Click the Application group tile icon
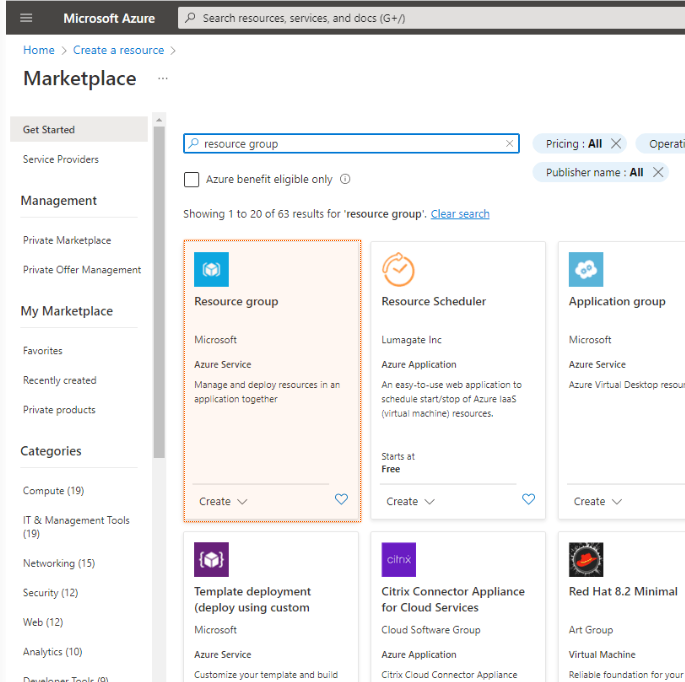The width and height of the screenshot is (685, 682). pos(586,269)
